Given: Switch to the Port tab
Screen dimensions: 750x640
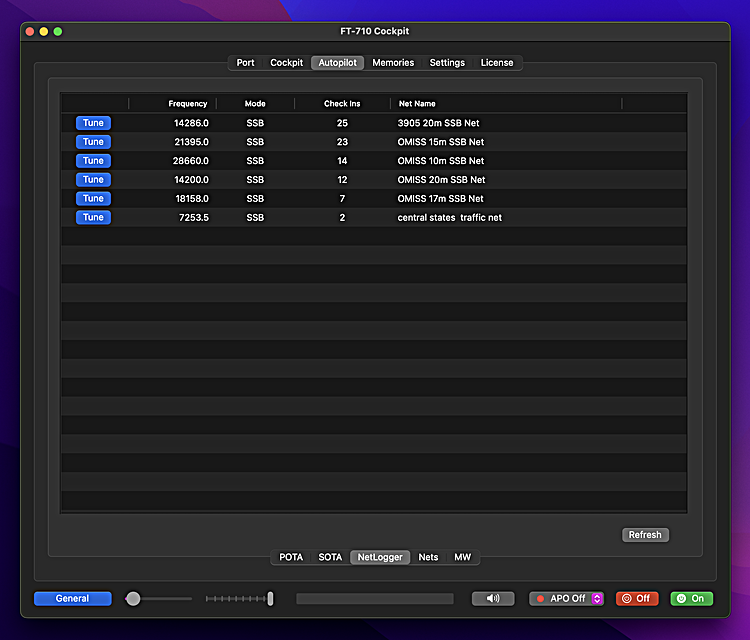Looking at the screenshot, I should click(x=245, y=63).
